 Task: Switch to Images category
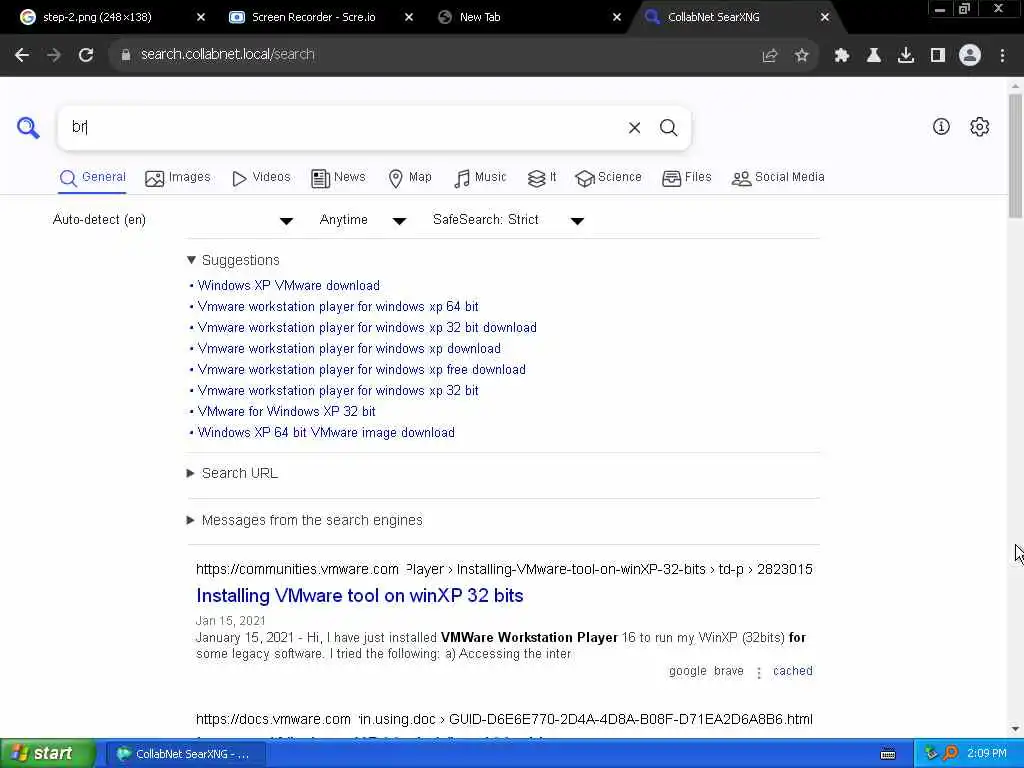click(178, 178)
